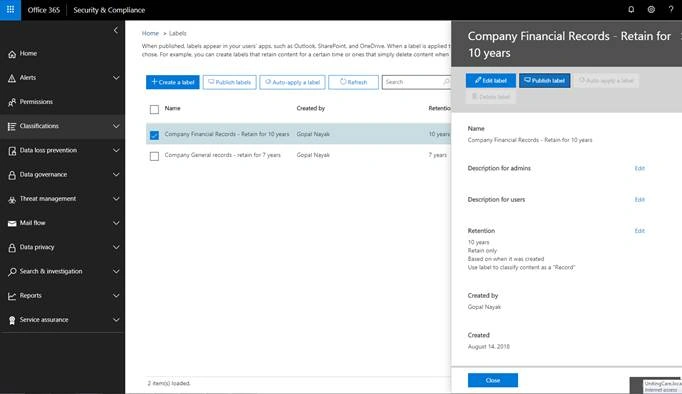
Task: Click the Classifications list icon
Action: coord(12,127)
